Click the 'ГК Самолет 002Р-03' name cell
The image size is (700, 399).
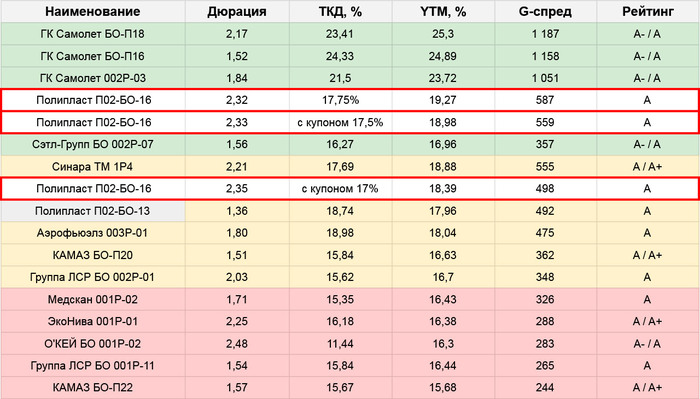click(93, 78)
